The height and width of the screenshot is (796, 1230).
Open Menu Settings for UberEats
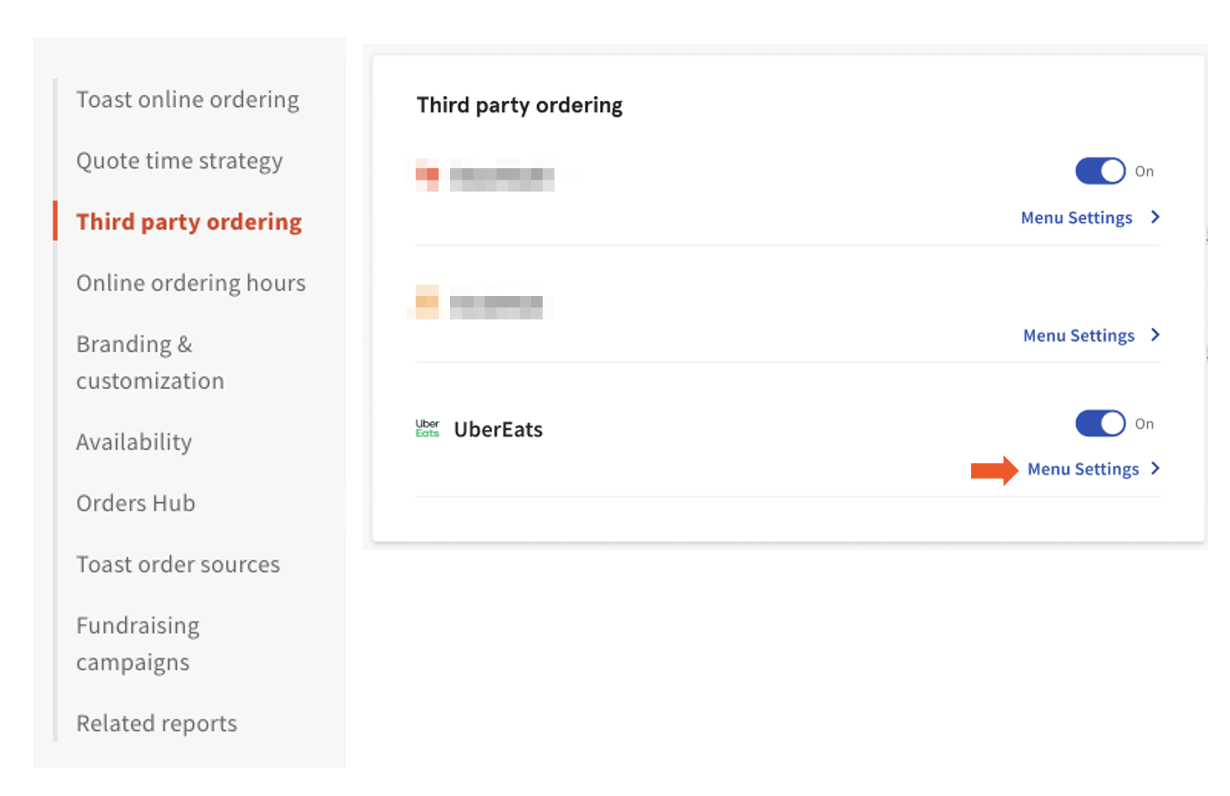tap(1084, 469)
